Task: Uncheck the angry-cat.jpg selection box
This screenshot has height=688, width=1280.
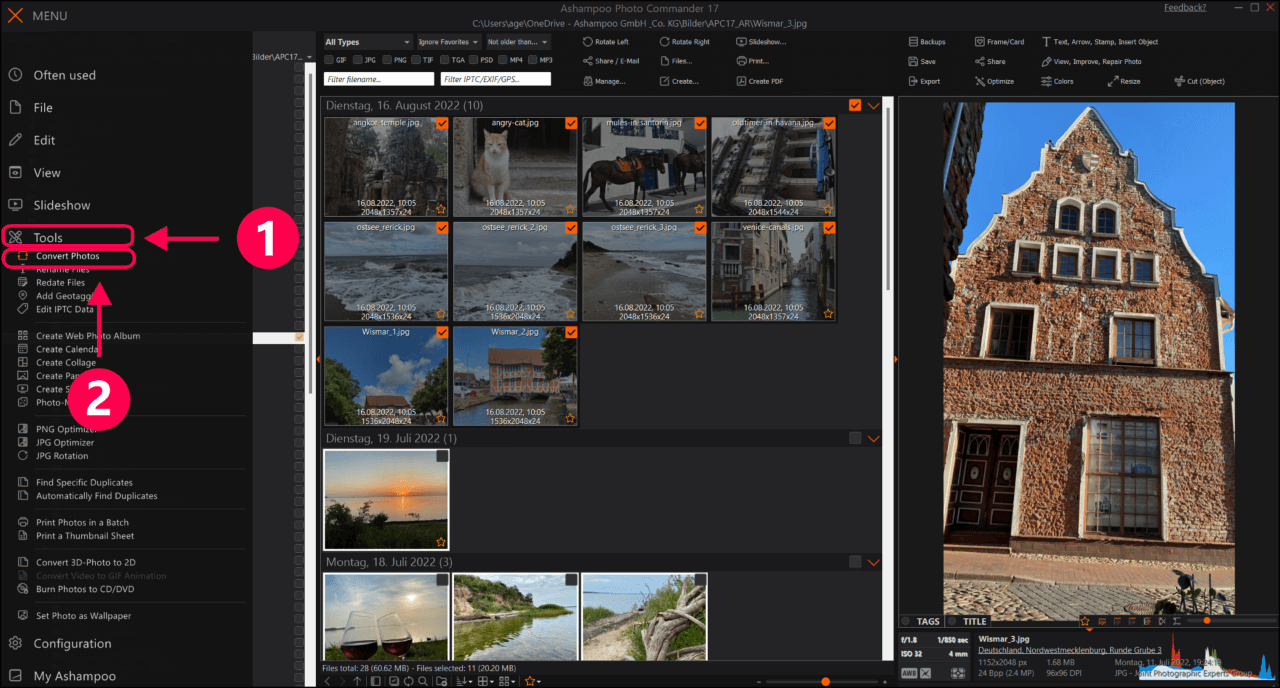Action: [x=571, y=123]
